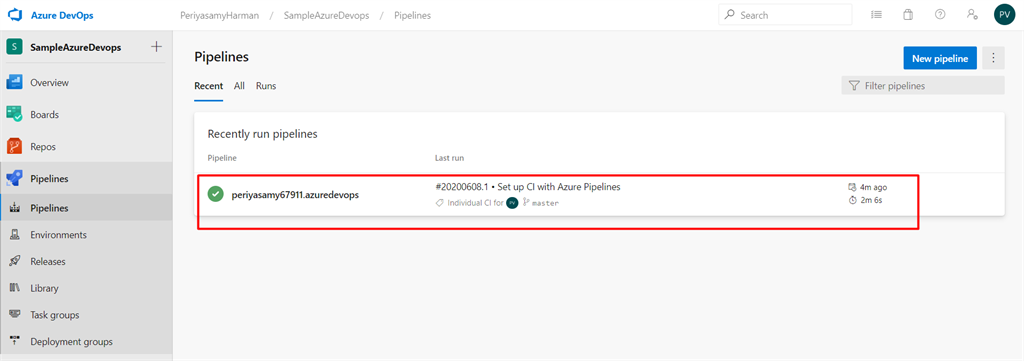Click the Individual CI tag icon
1024x361 pixels.
440,203
